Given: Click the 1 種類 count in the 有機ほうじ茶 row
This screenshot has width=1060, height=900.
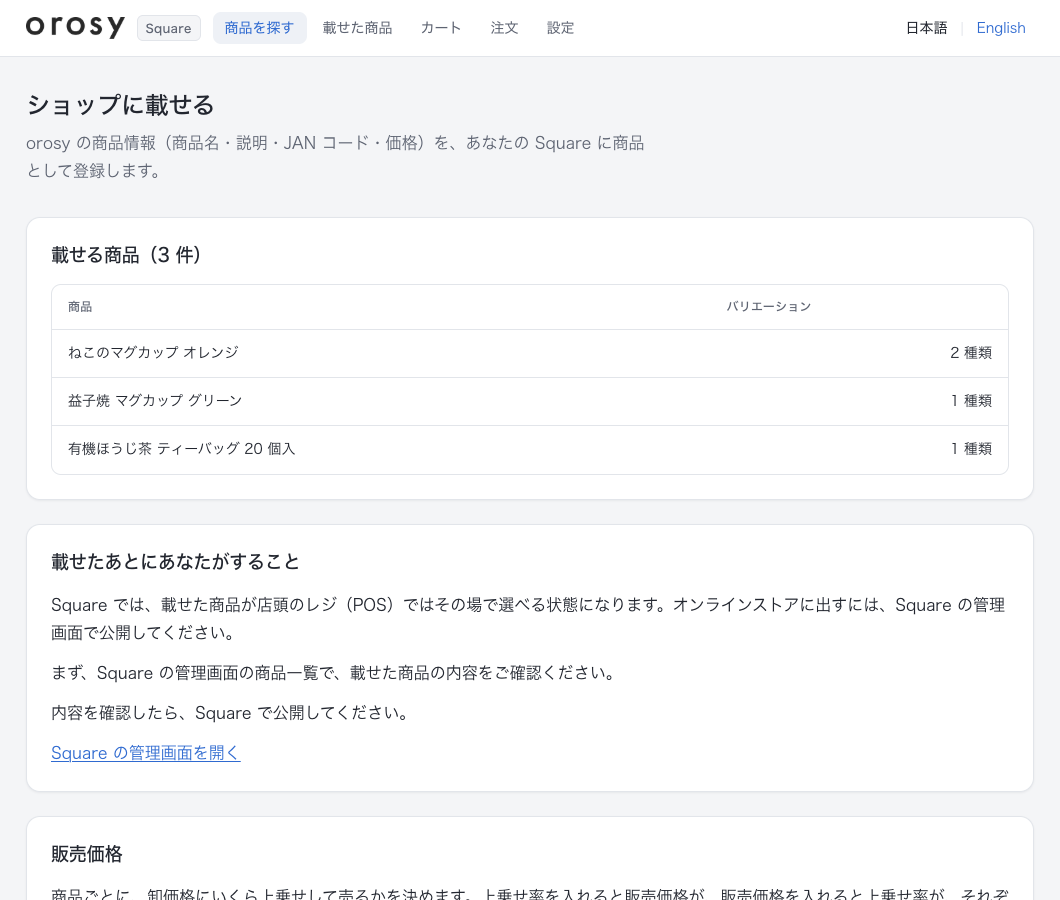Looking at the screenshot, I should tap(971, 449).
